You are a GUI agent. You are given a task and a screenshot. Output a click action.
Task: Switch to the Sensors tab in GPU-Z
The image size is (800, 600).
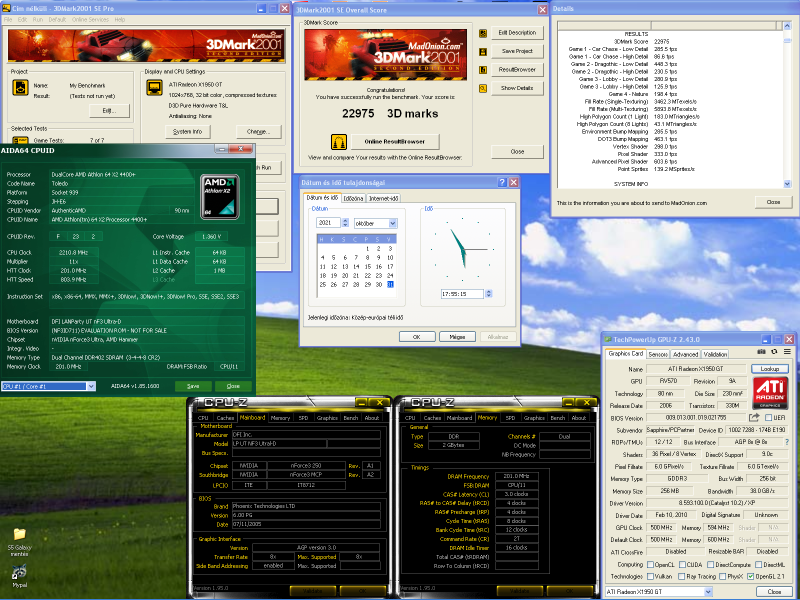tap(658, 354)
